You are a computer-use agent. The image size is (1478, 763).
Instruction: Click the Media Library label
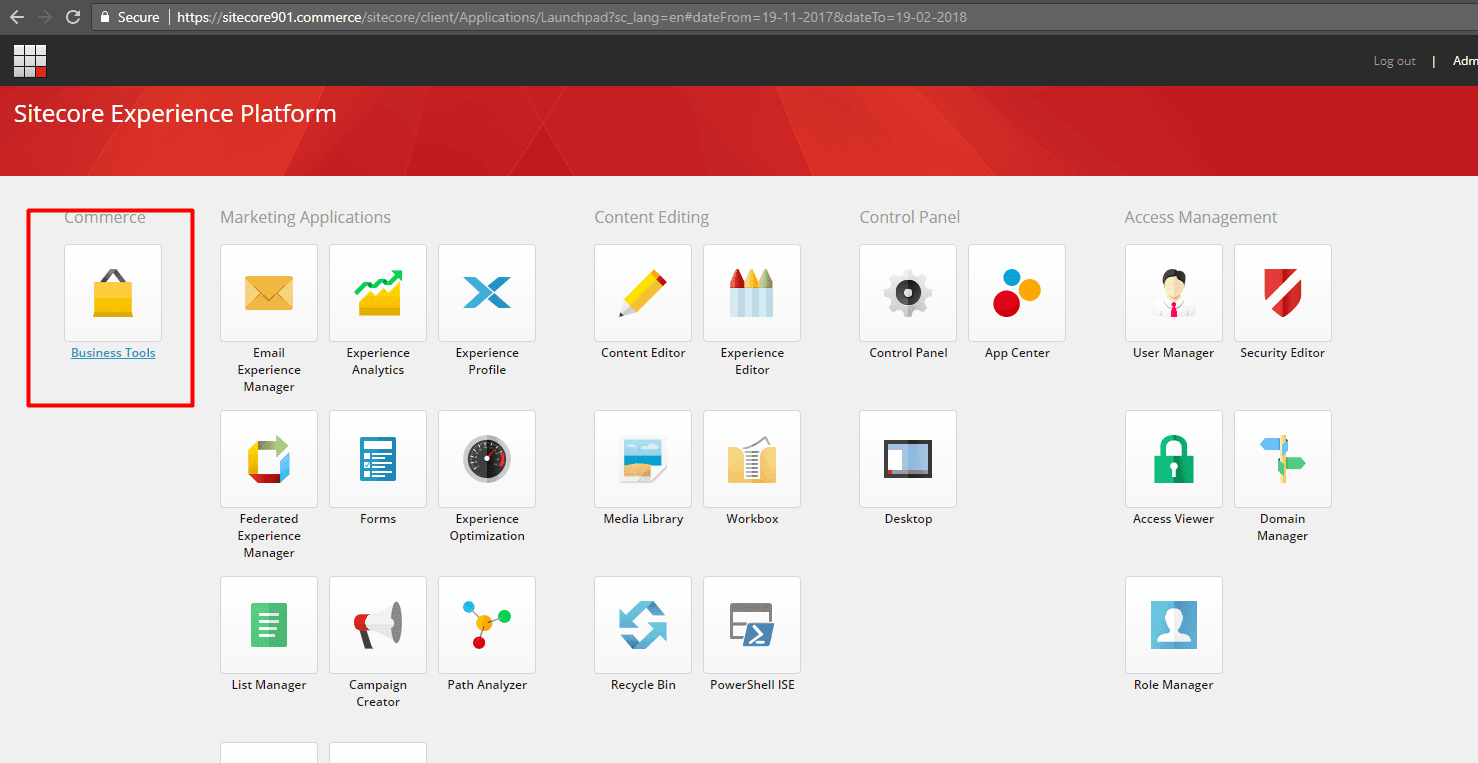(643, 519)
